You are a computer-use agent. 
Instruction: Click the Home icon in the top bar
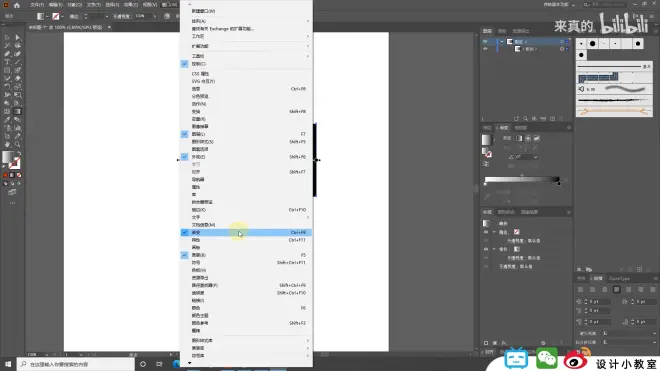click(x=17, y=5)
